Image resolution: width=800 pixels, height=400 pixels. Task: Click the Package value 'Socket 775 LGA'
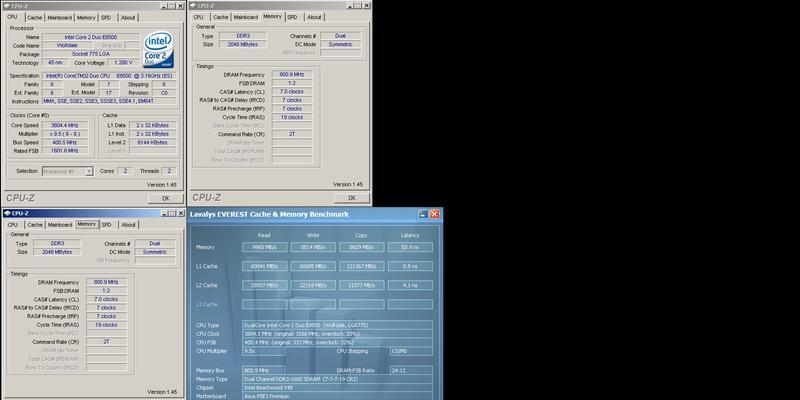tap(91, 54)
